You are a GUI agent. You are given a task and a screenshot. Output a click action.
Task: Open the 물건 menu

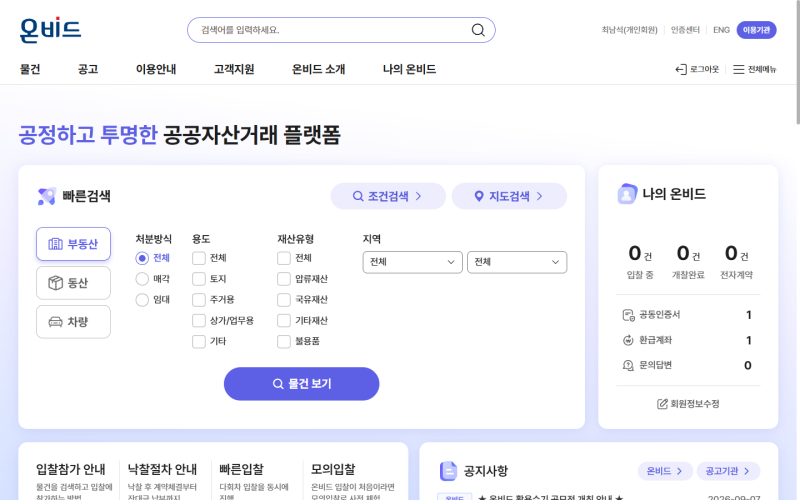30,69
